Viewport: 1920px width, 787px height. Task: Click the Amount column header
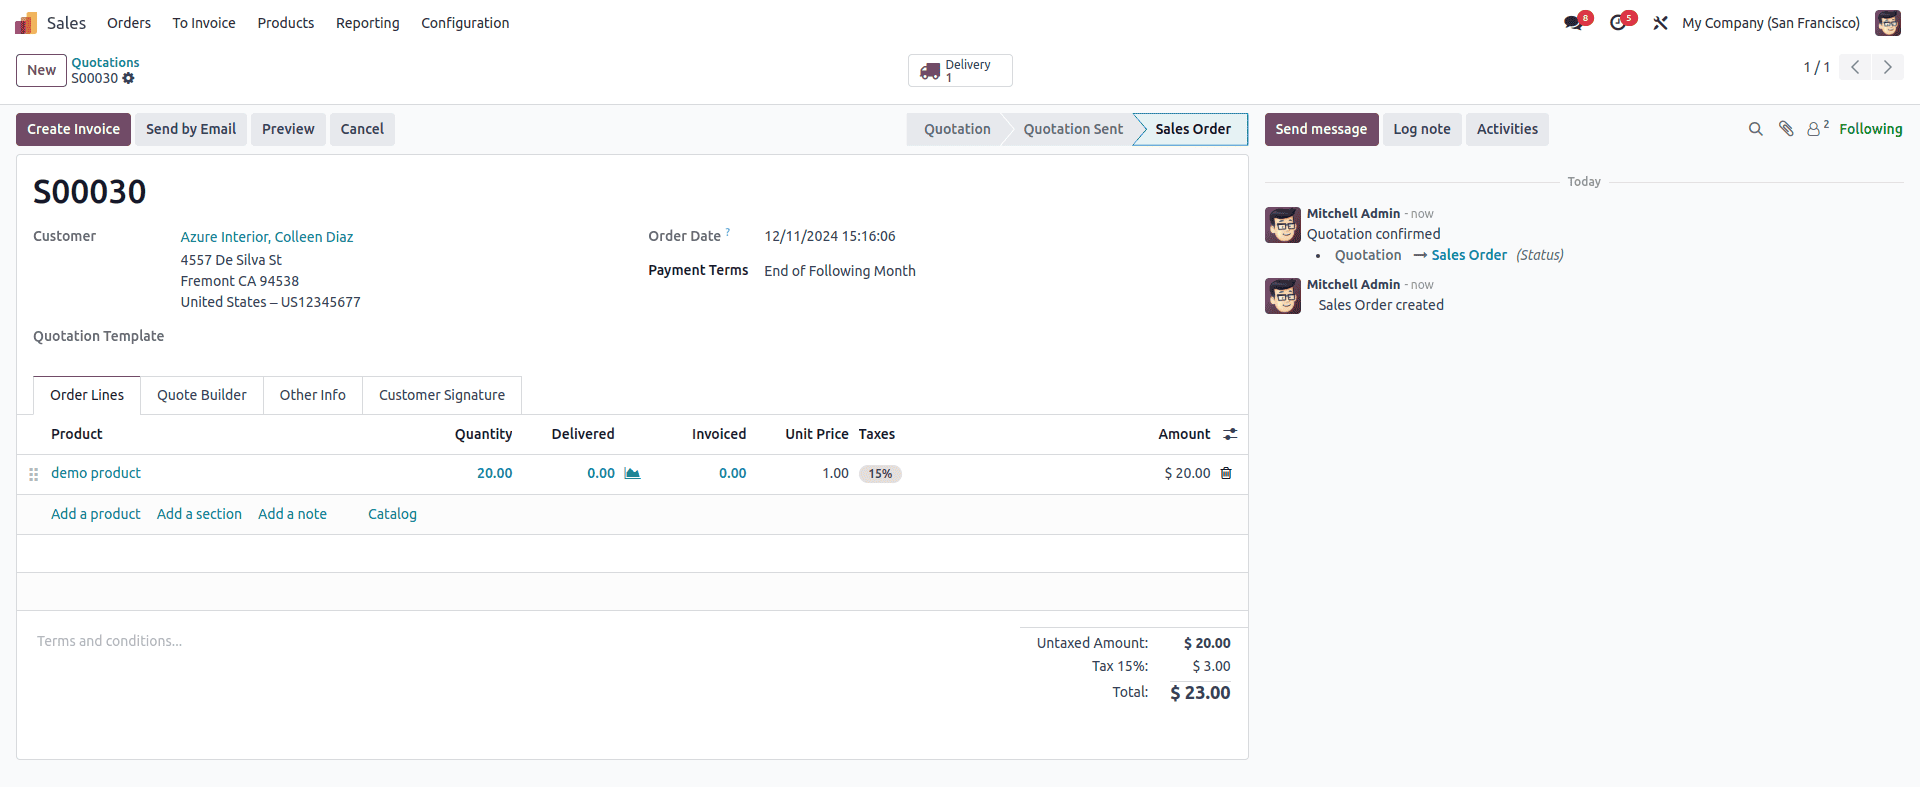(1184, 434)
